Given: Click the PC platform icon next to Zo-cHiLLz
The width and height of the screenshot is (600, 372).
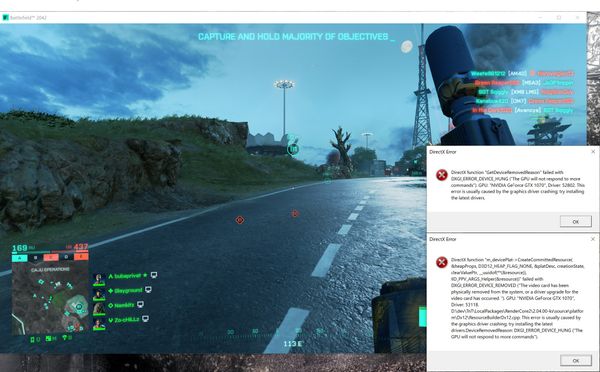Looking at the screenshot, I should 145,318.
